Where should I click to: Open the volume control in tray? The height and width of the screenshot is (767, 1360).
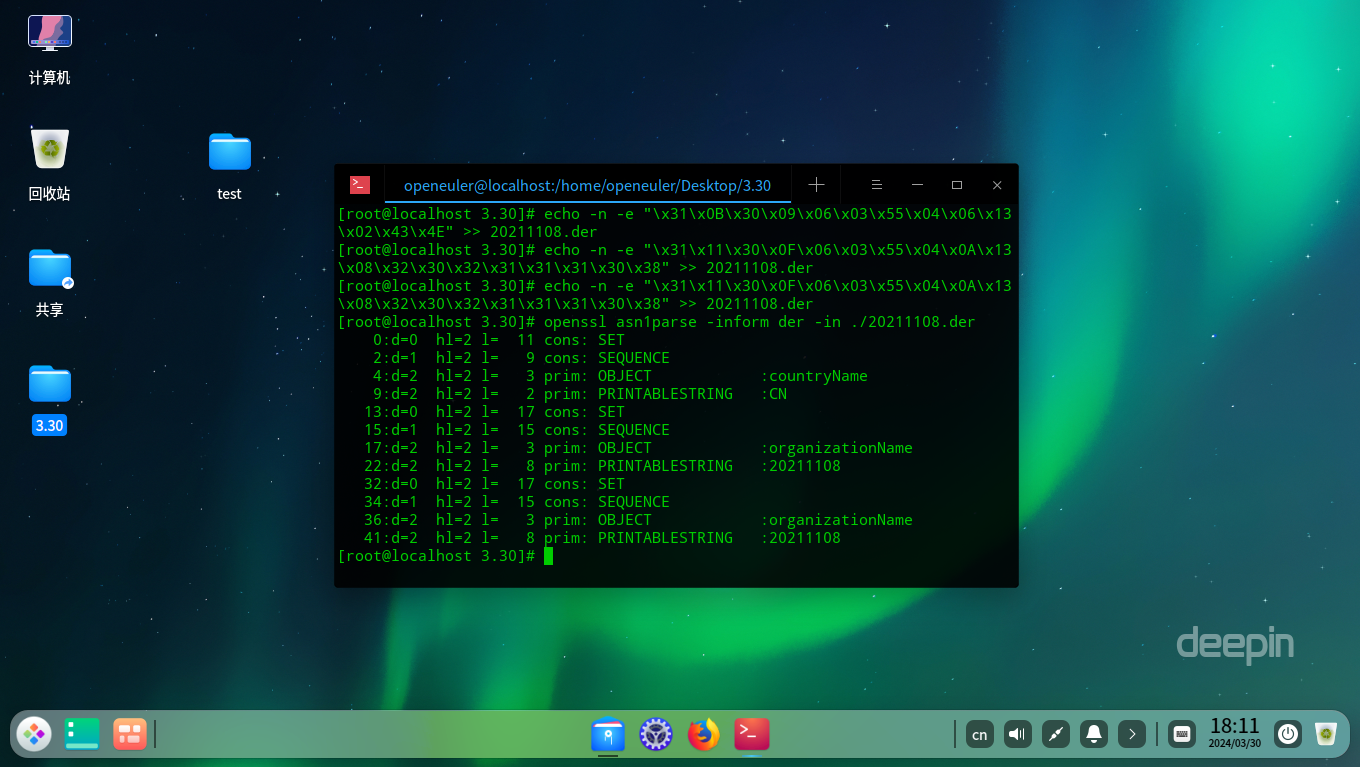(1018, 734)
